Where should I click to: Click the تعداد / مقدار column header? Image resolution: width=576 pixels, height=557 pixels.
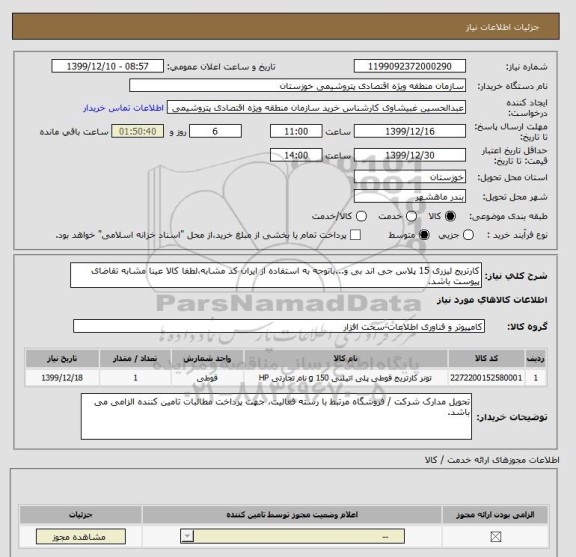[x=135, y=359]
